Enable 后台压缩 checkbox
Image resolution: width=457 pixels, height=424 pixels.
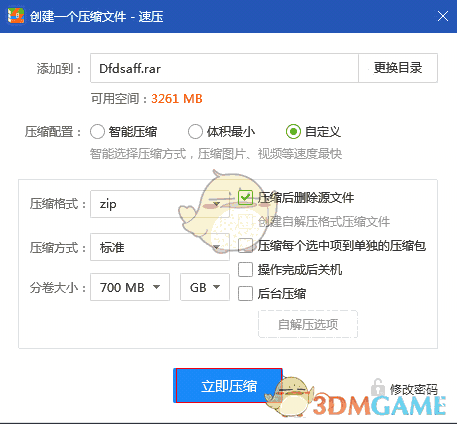245,294
